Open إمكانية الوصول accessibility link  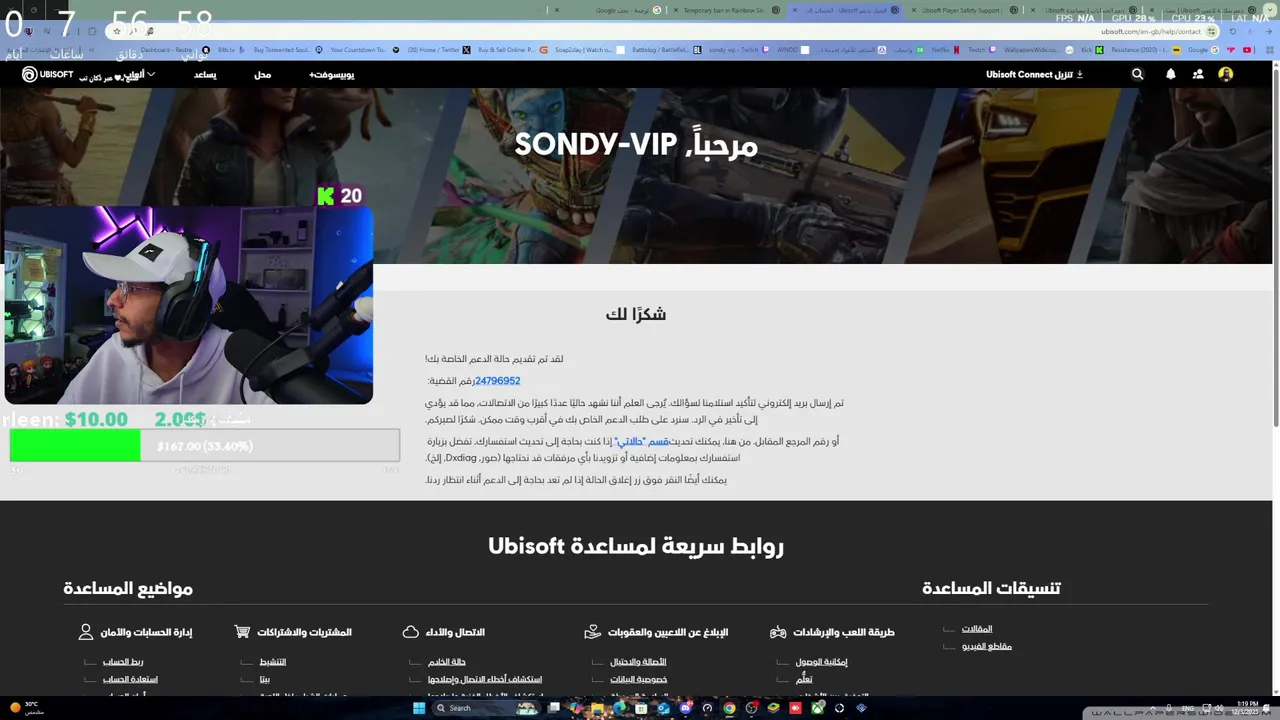[822, 662]
